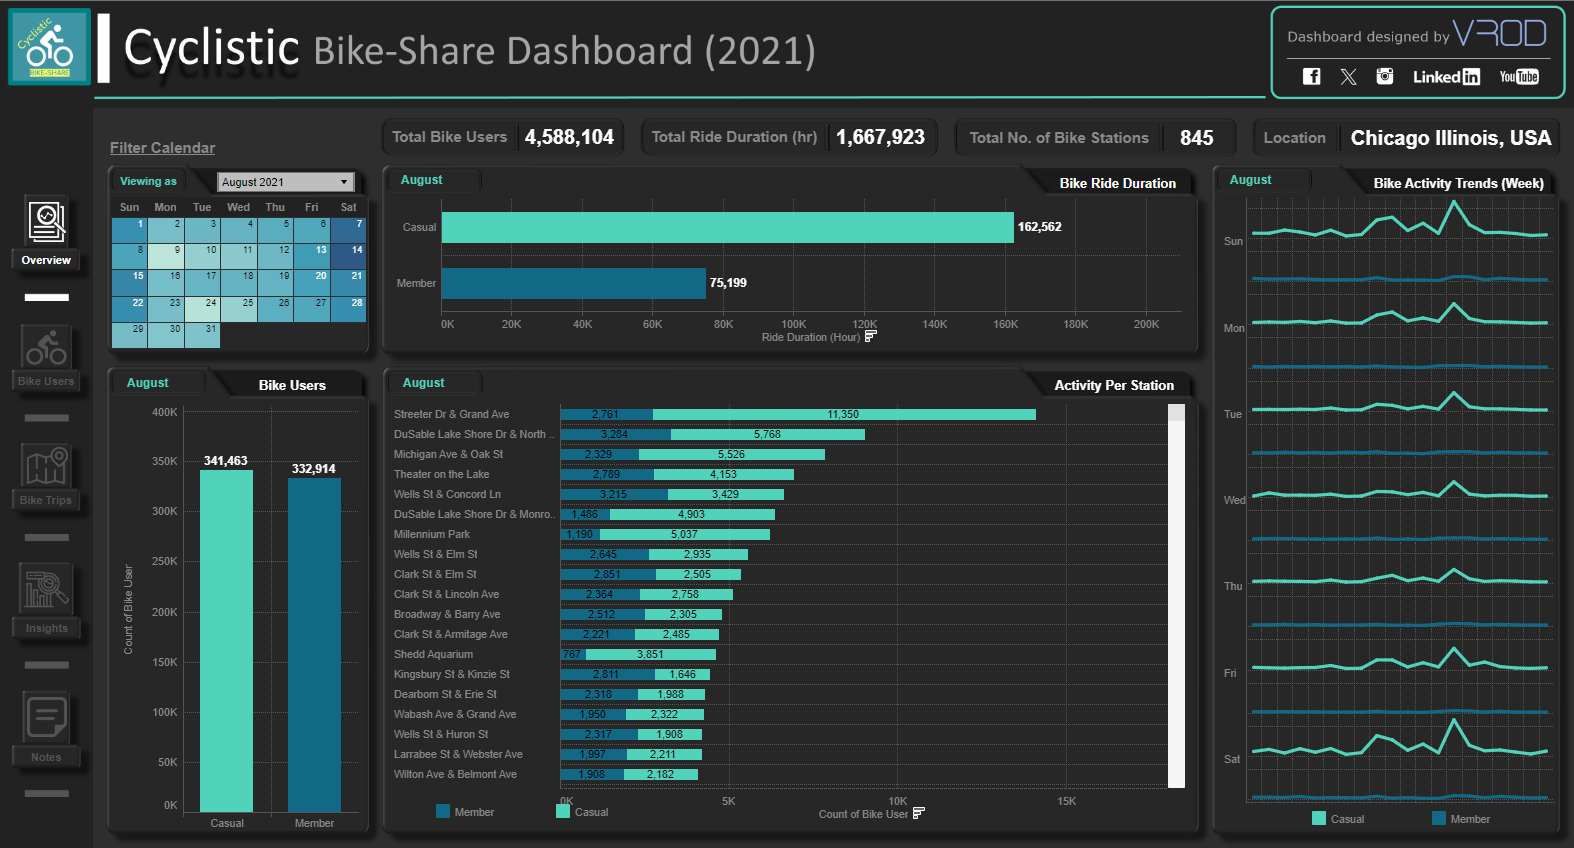Screen dimensions: 1574x848
Task: Open the Overview page icon
Action: tap(46, 221)
